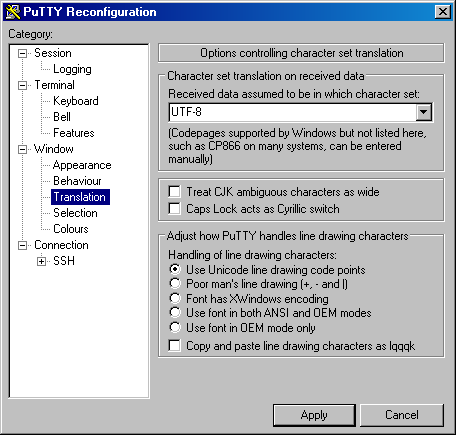
Task: Collapse the Terminal tree node
Action: (22, 85)
